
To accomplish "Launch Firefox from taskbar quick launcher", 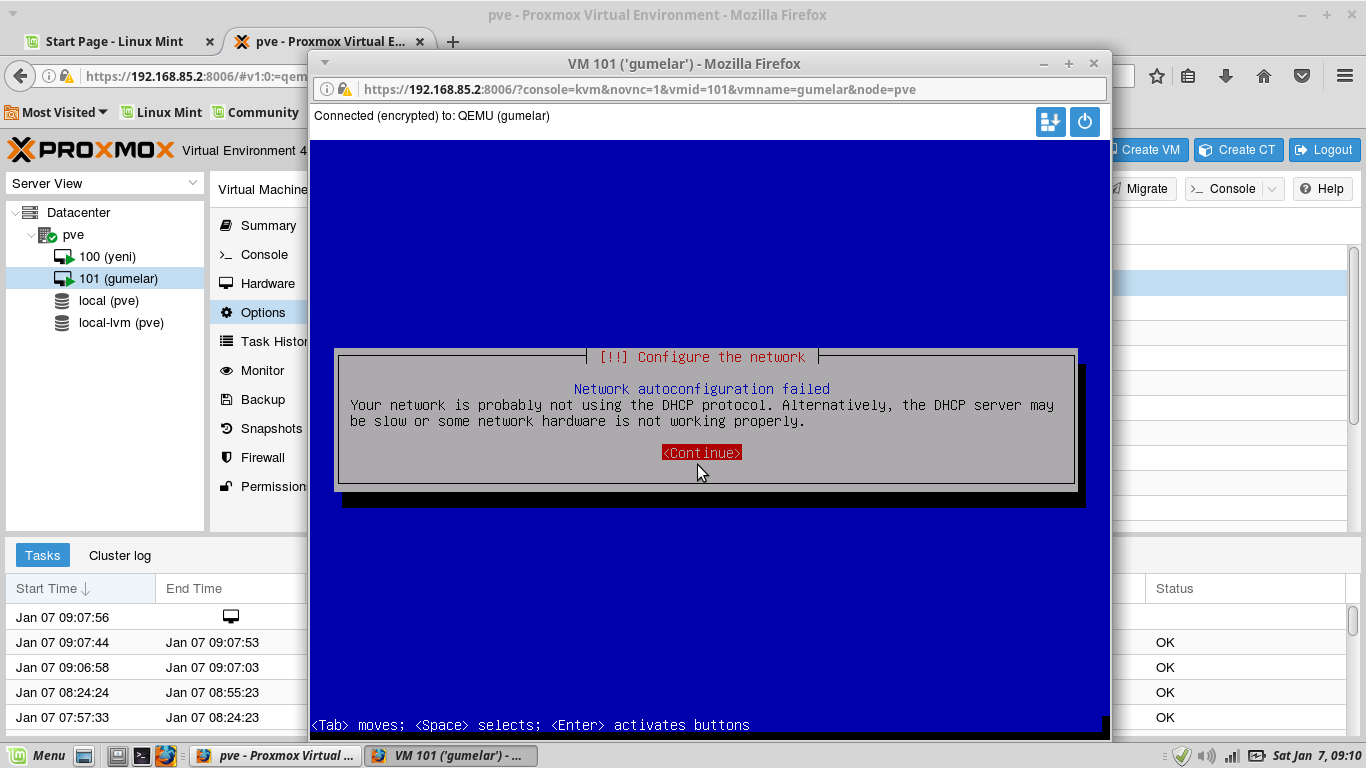I will point(166,756).
